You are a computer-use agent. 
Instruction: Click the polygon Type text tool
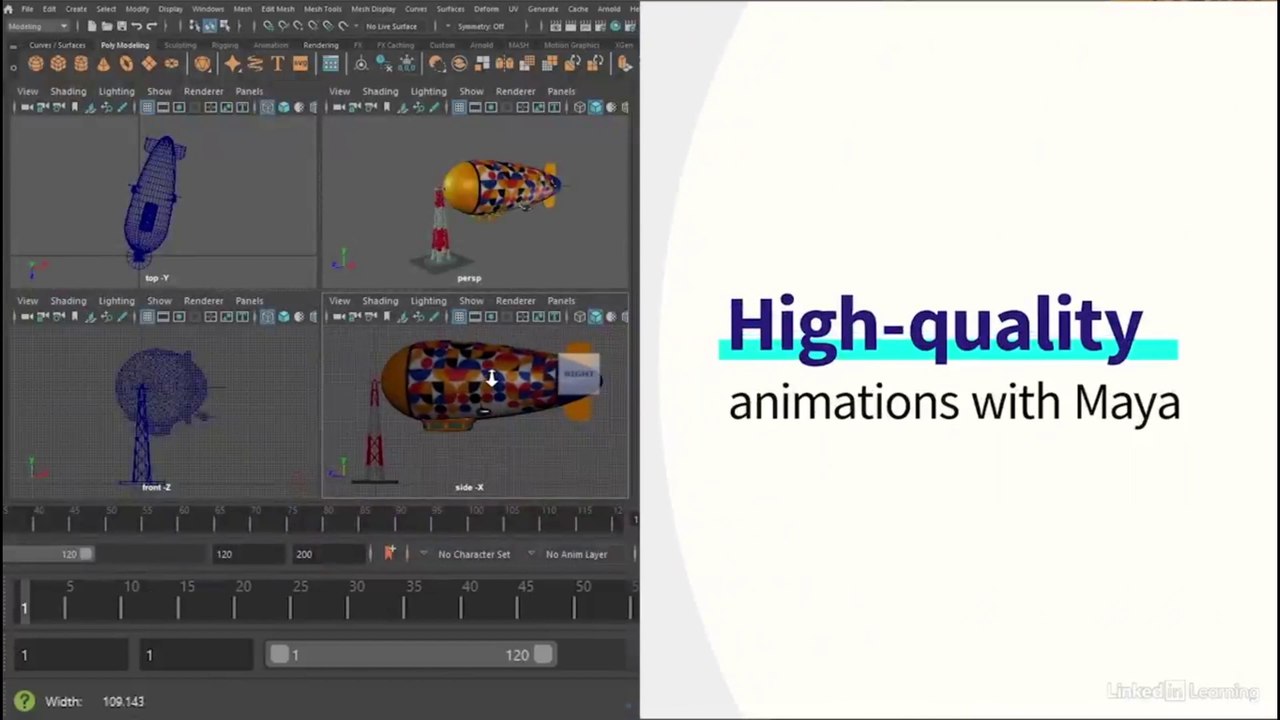coord(277,64)
